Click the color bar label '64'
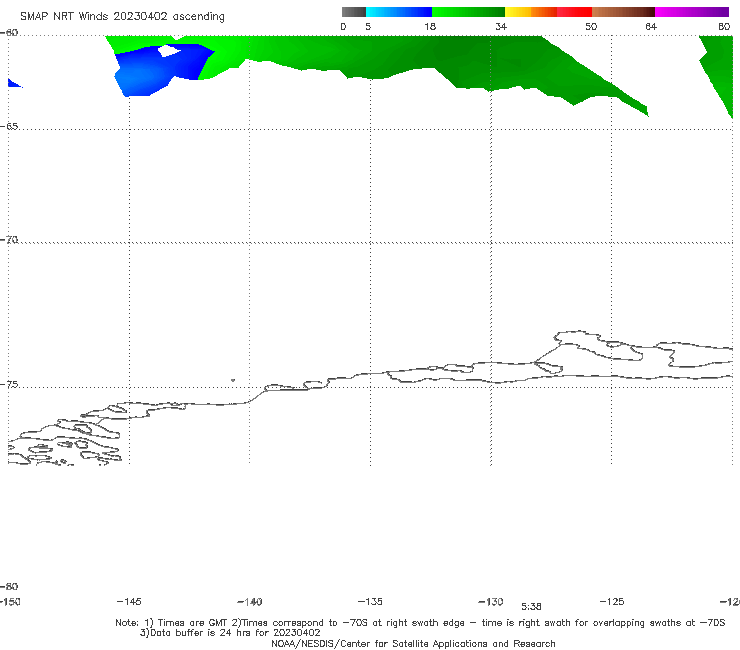 (651, 27)
